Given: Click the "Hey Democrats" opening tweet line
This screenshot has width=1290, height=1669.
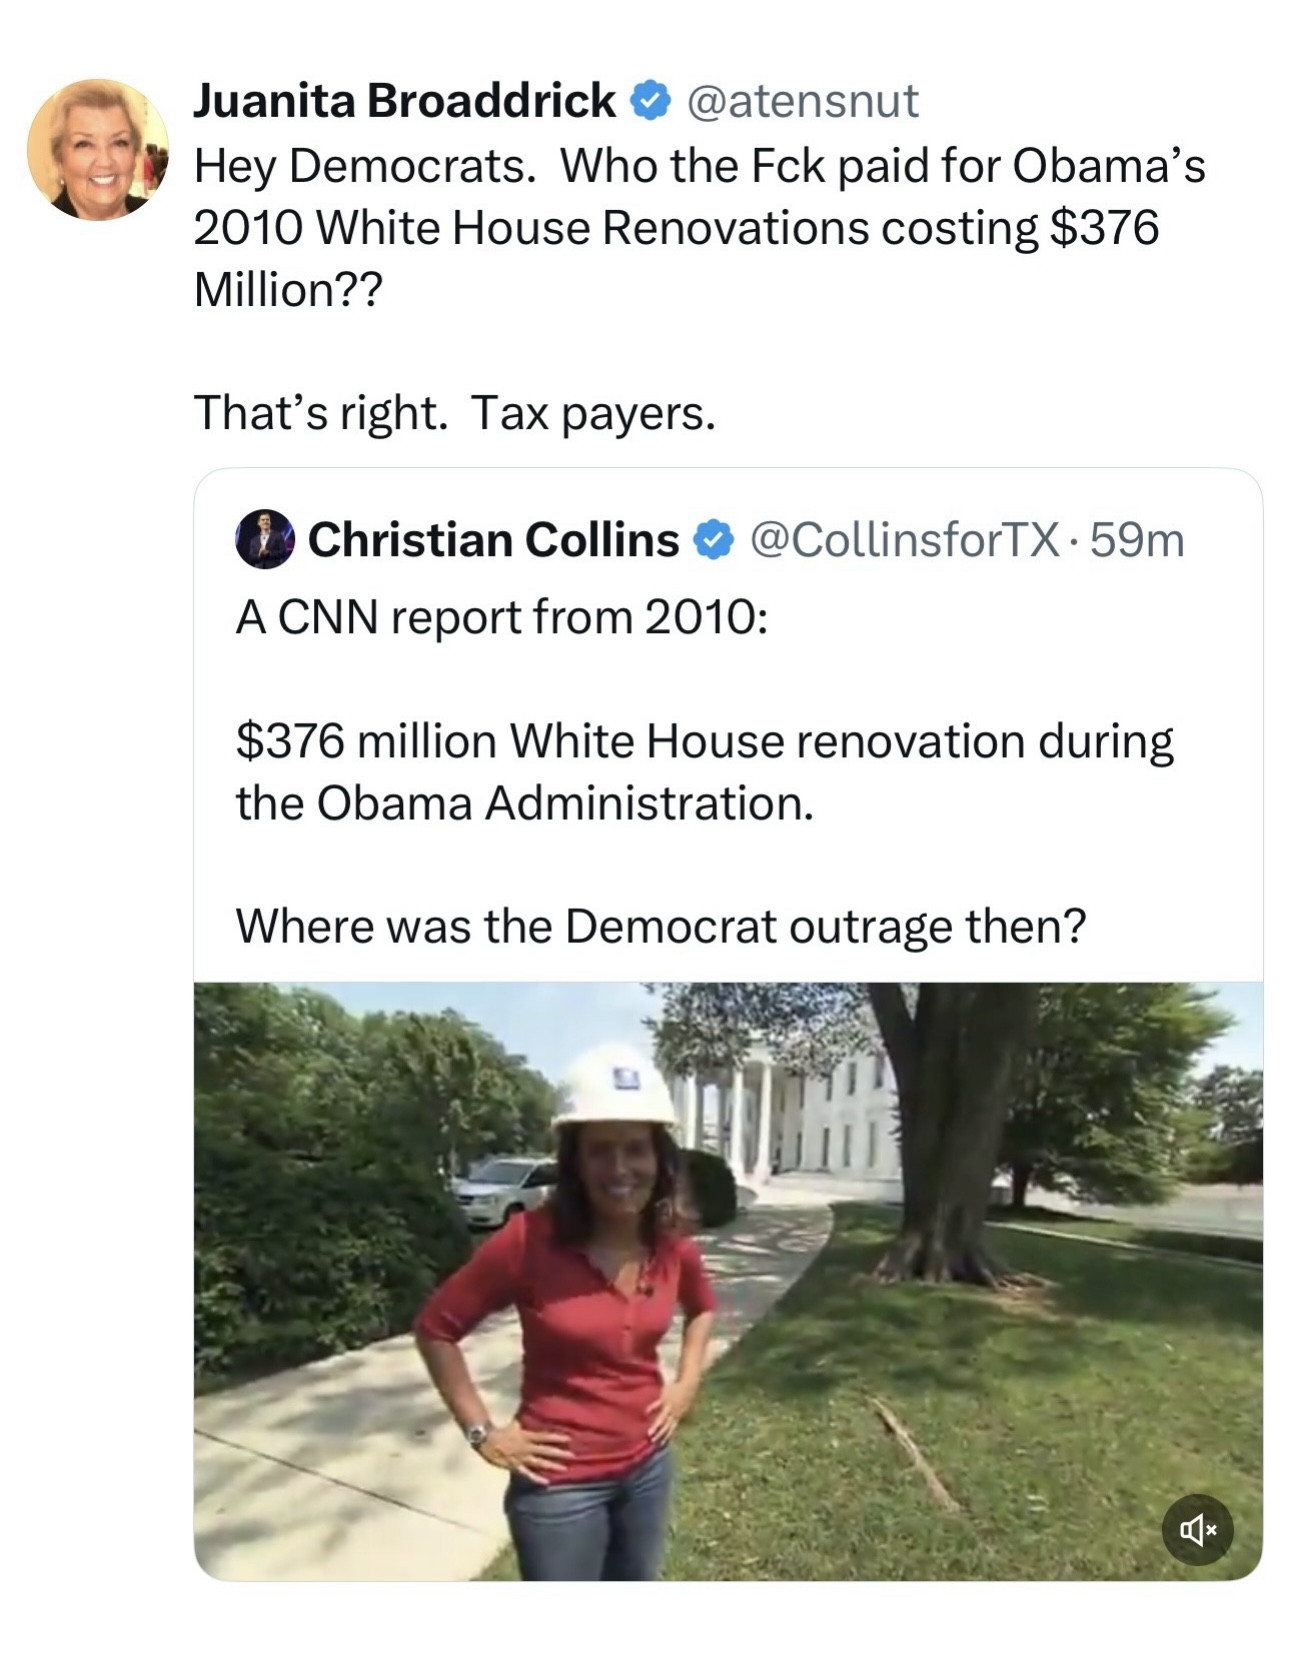Looking at the screenshot, I should pyautogui.click(x=699, y=166).
